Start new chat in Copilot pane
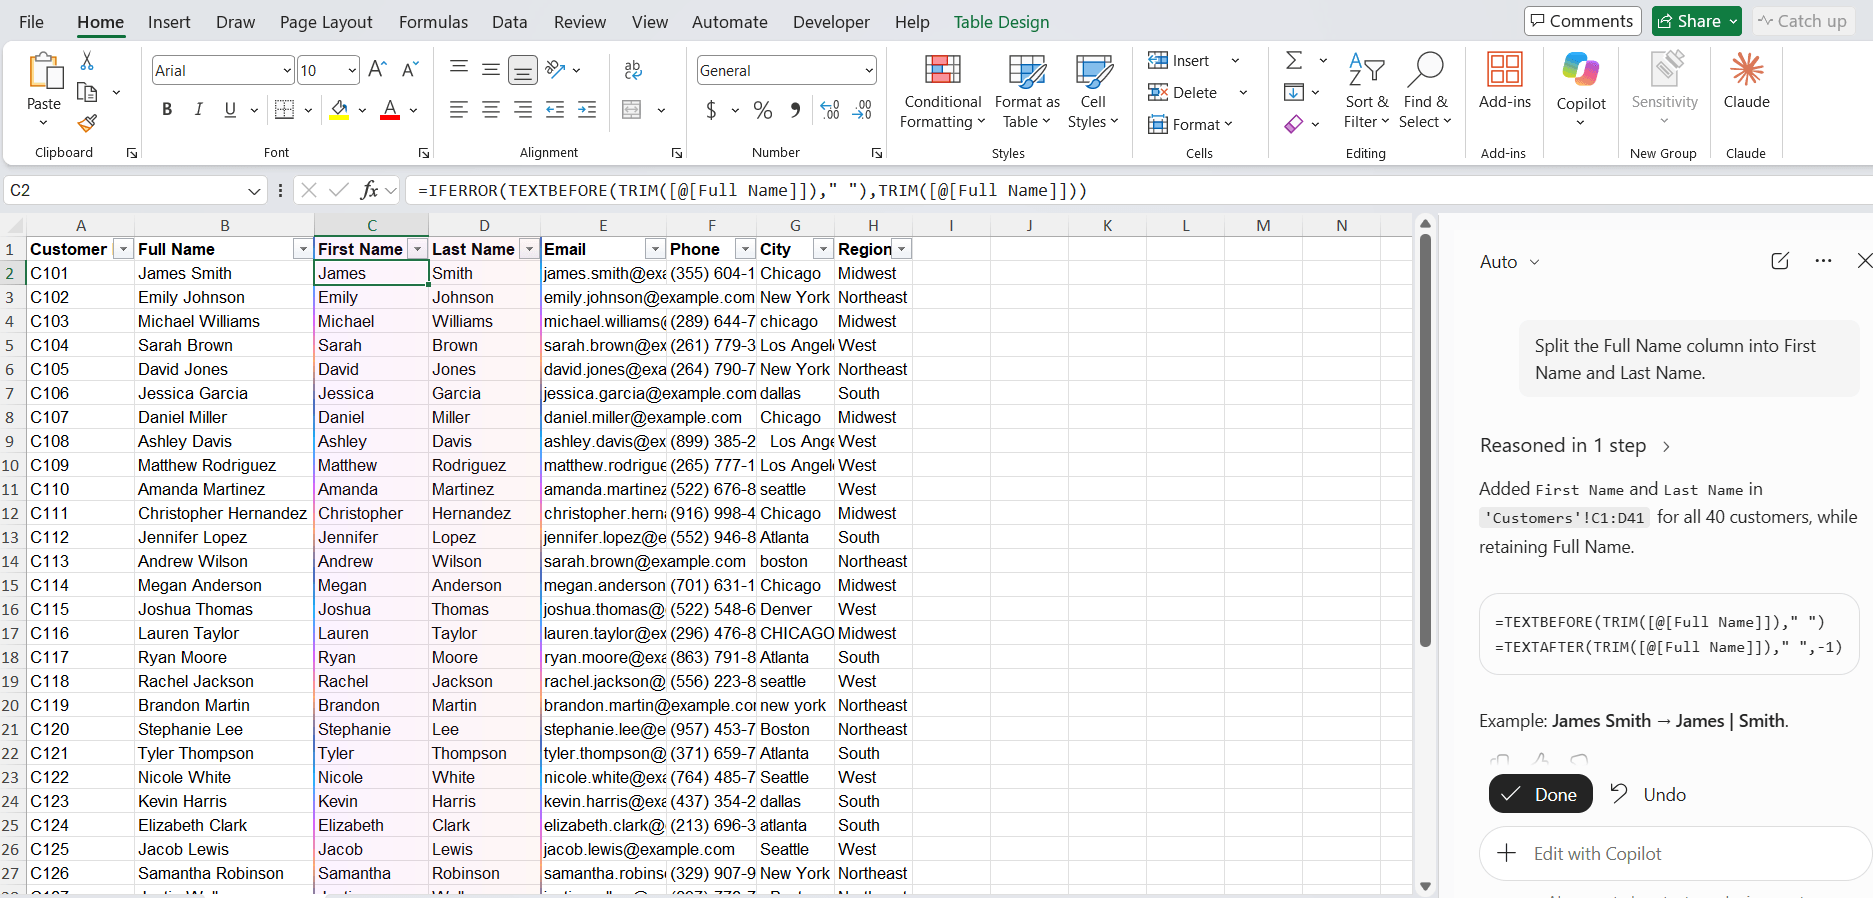 pyautogui.click(x=1780, y=261)
